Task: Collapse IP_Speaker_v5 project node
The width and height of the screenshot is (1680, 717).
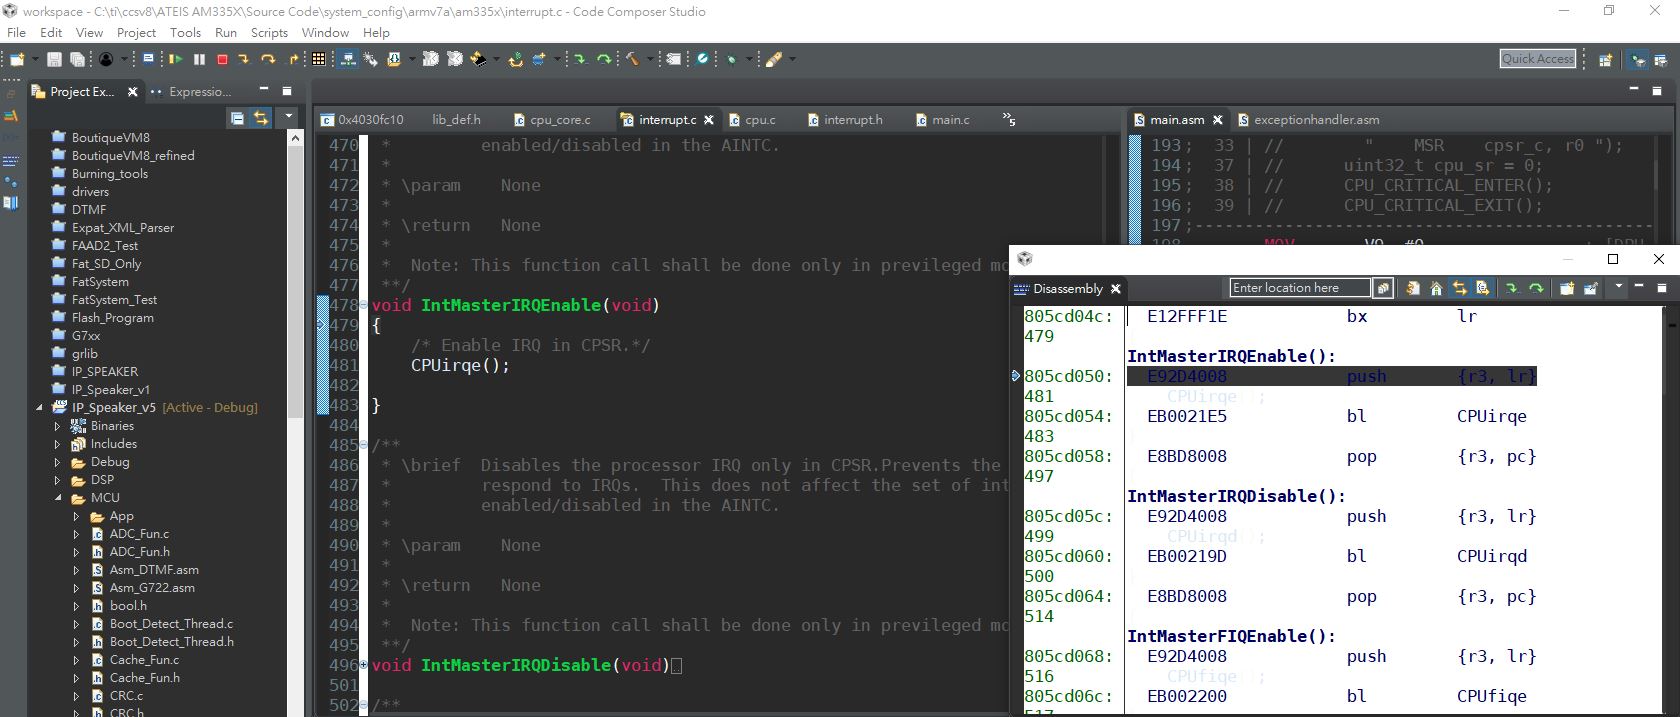Action: coord(39,408)
